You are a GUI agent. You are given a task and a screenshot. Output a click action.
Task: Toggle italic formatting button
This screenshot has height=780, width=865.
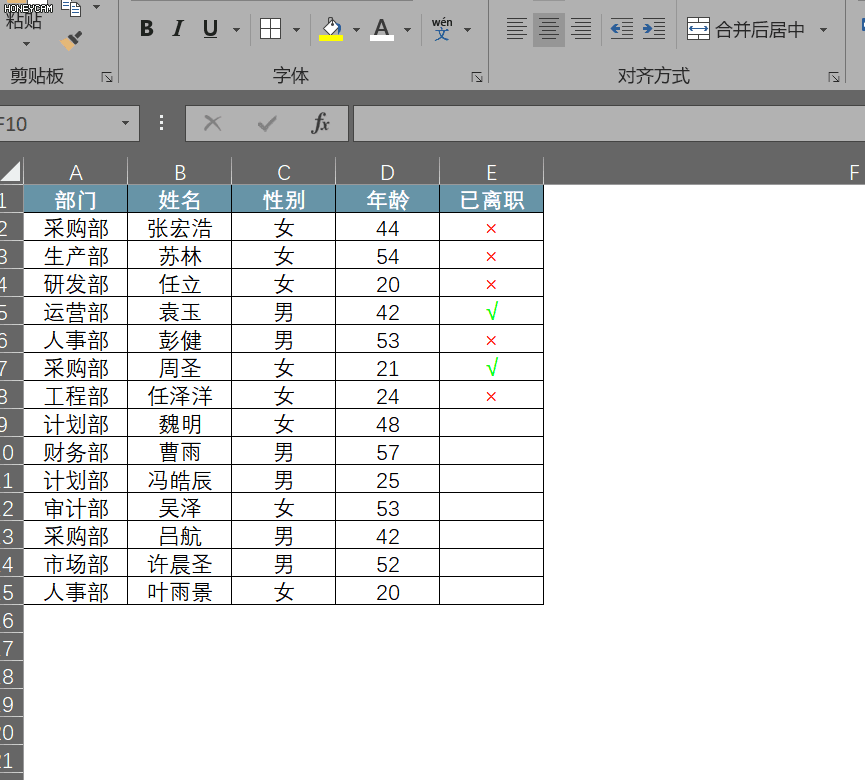coord(178,29)
